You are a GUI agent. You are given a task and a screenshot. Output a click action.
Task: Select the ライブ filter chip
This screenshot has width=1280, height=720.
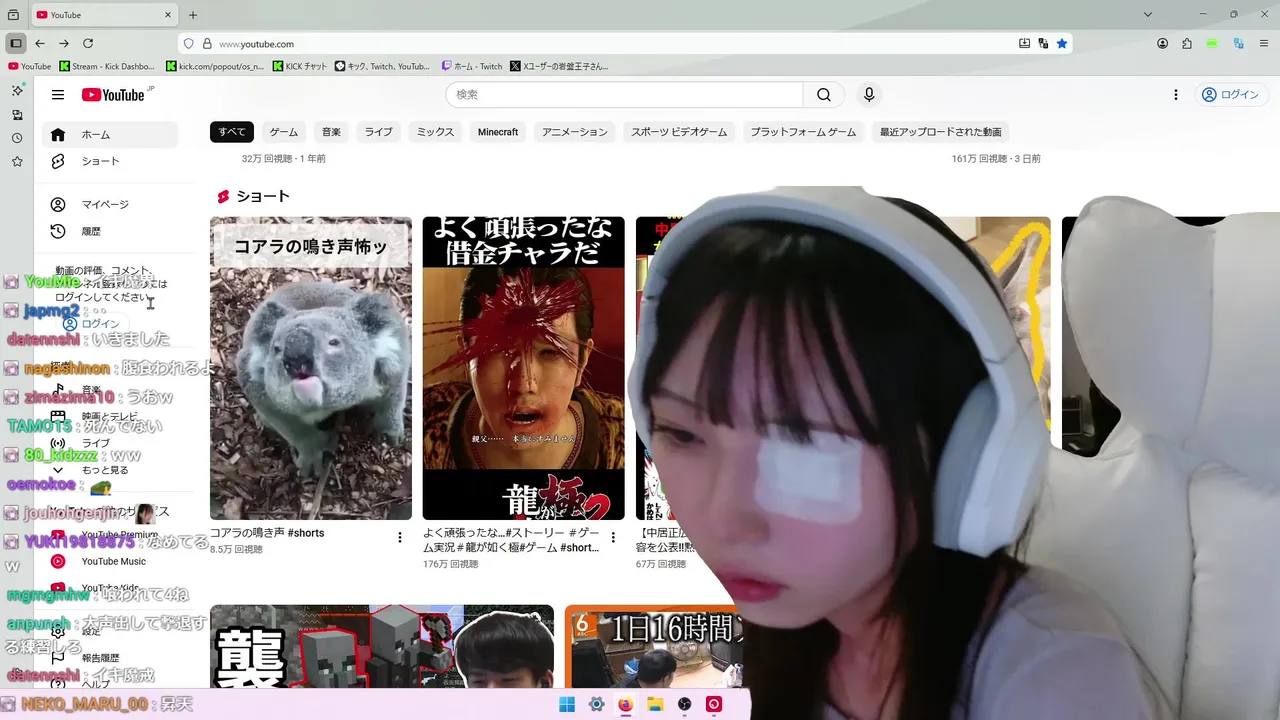click(x=378, y=132)
